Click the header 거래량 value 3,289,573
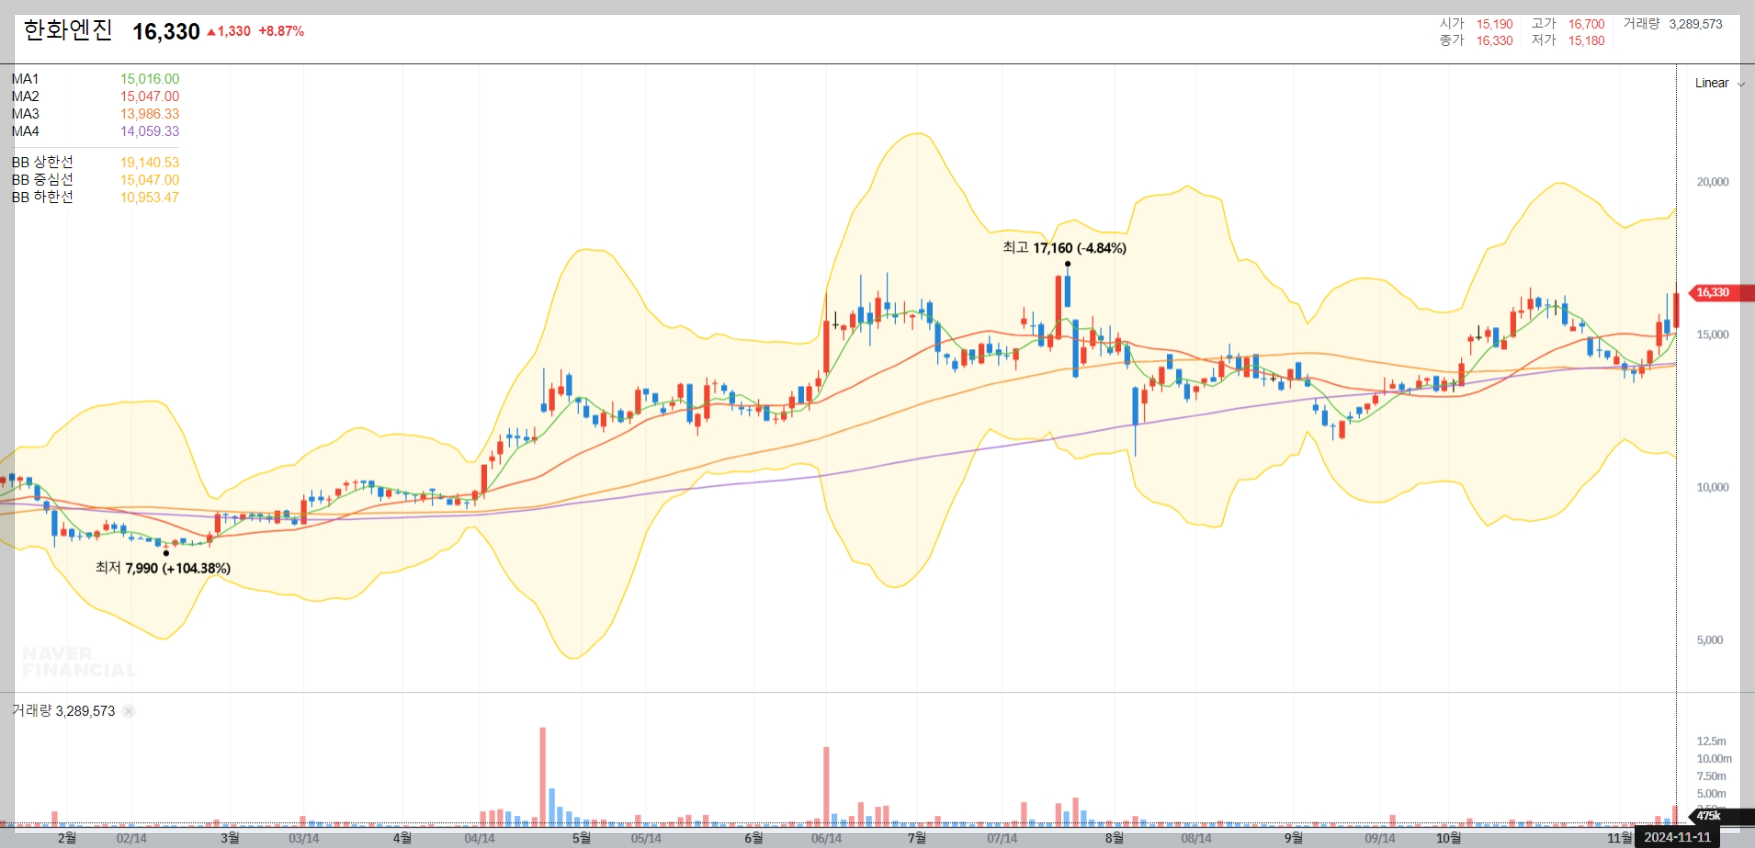 coord(1695,24)
